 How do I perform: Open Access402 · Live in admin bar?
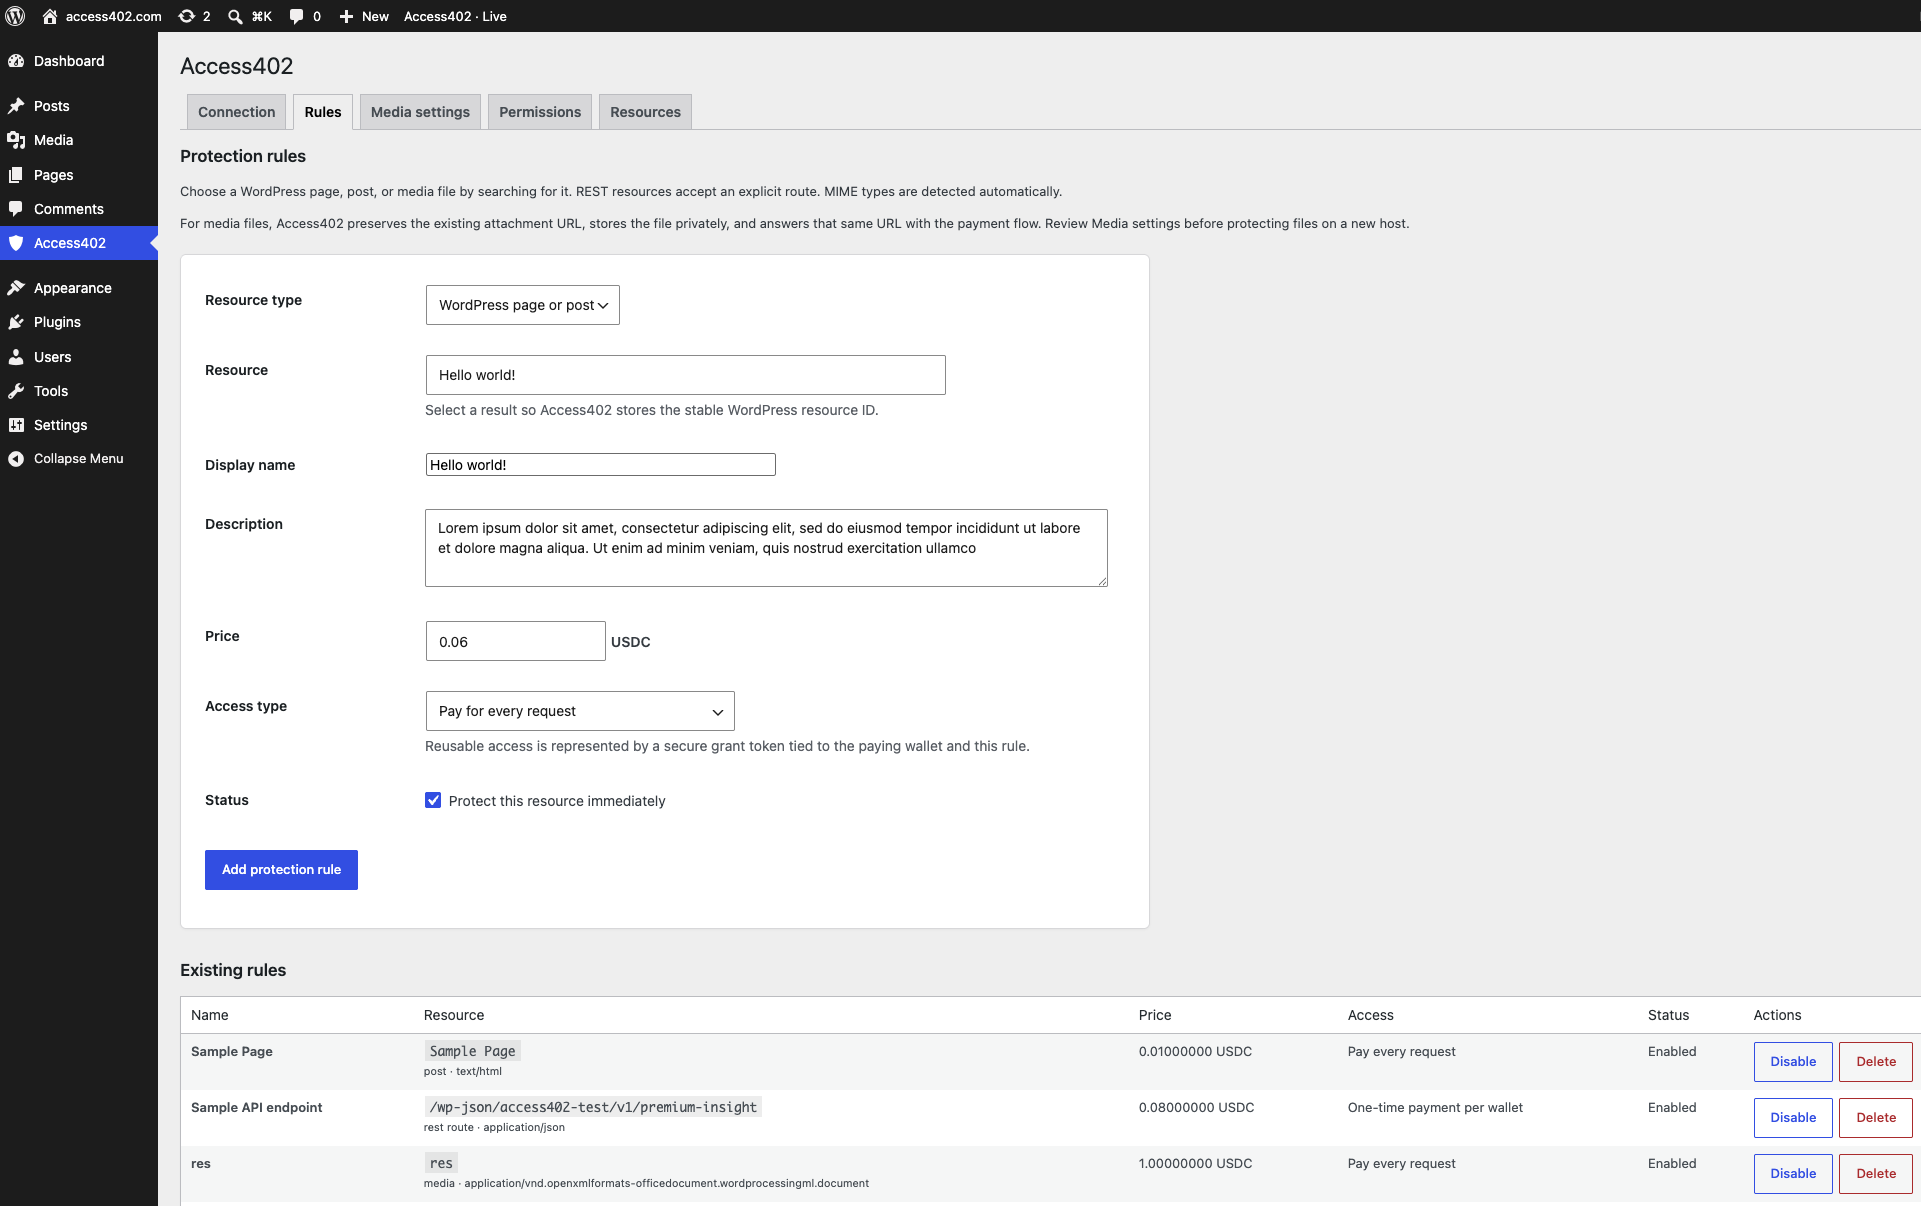(x=455, y=16)
